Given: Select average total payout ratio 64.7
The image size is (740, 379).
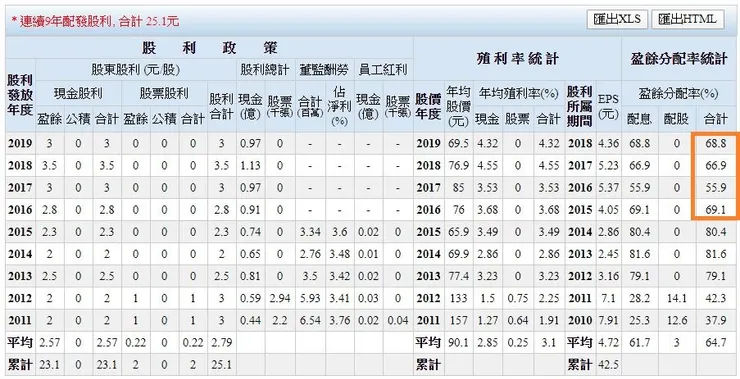Looking at the screenshot, I should 716,342.
